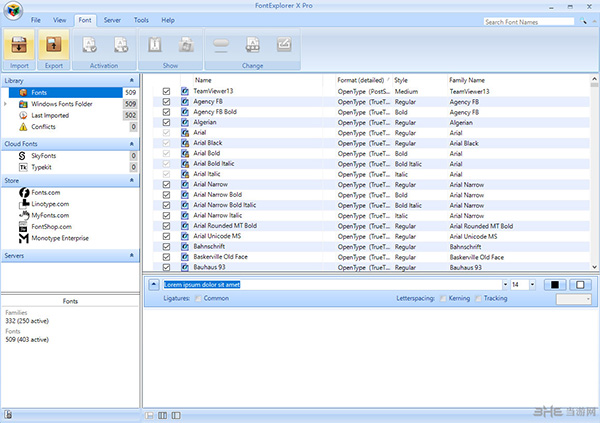Uncheck the TeamViewer13 font checkbox
Screen dimensions: 600x423
166,91
